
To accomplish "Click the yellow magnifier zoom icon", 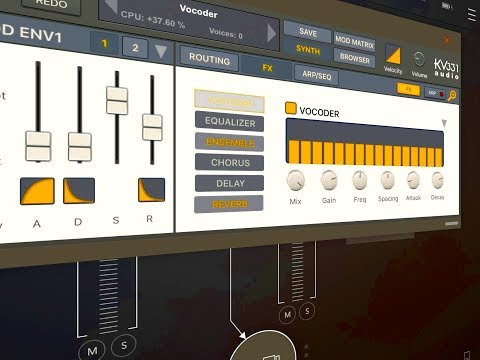I will [x=452, y=96].
